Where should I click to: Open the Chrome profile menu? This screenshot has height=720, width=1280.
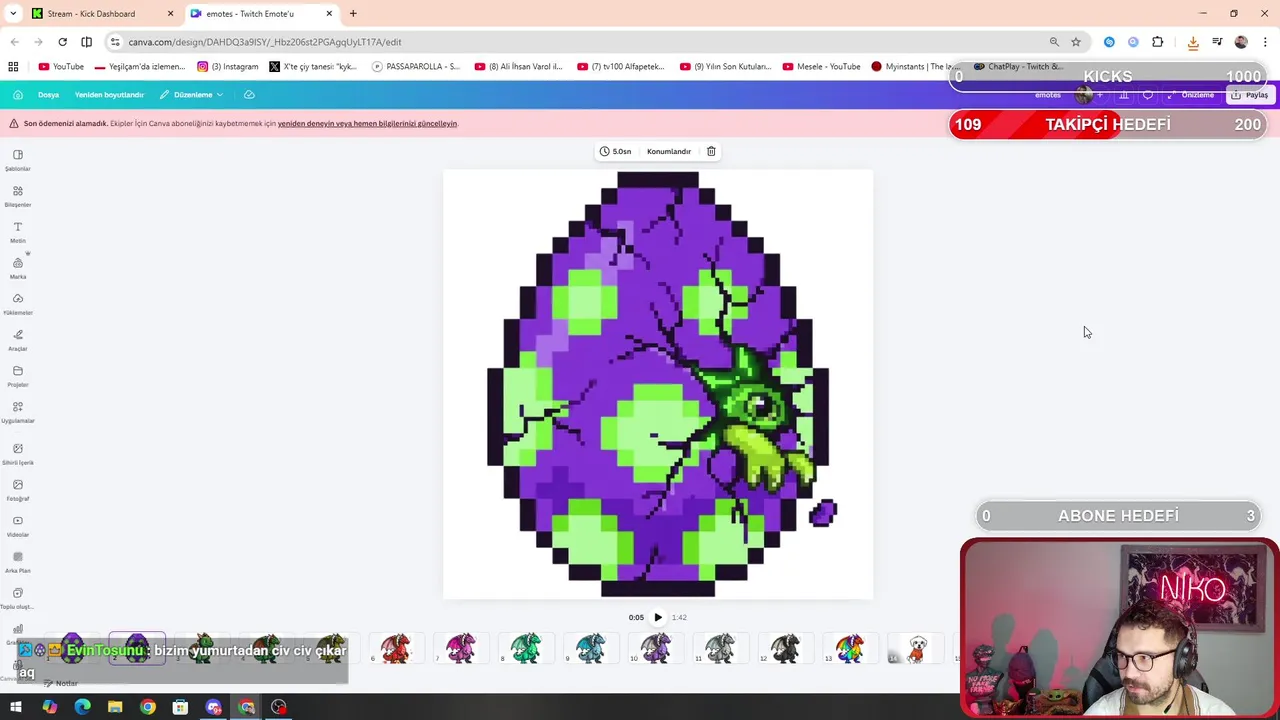[x=1241, y=42]
